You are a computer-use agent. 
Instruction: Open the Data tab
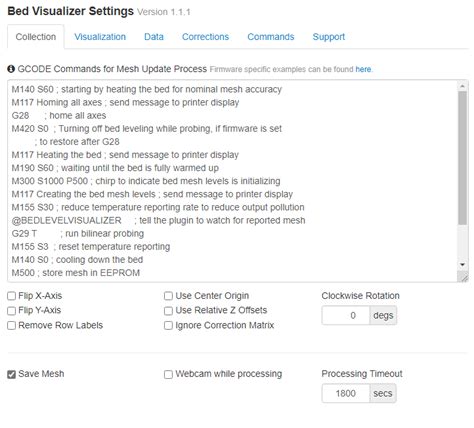[x=154, y=37]
